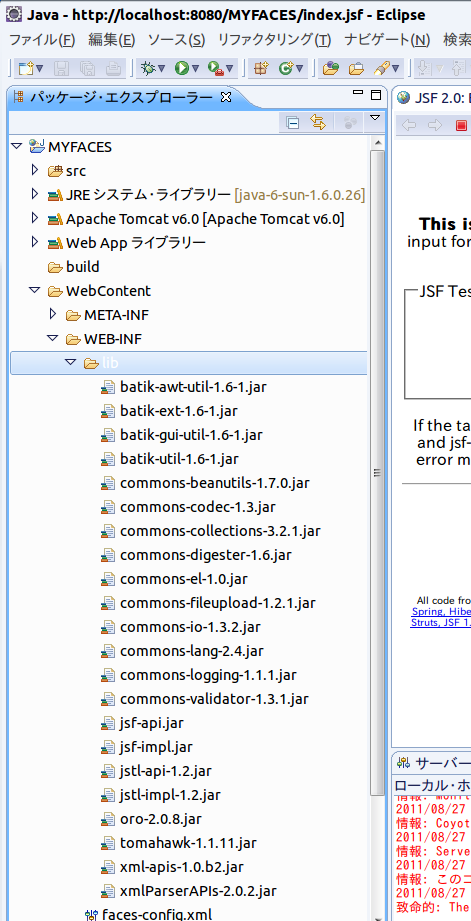The image size is (471, 921).
Task: Open the Navigate (ナビゲート) menu
Action: click(x=387, y=40)
